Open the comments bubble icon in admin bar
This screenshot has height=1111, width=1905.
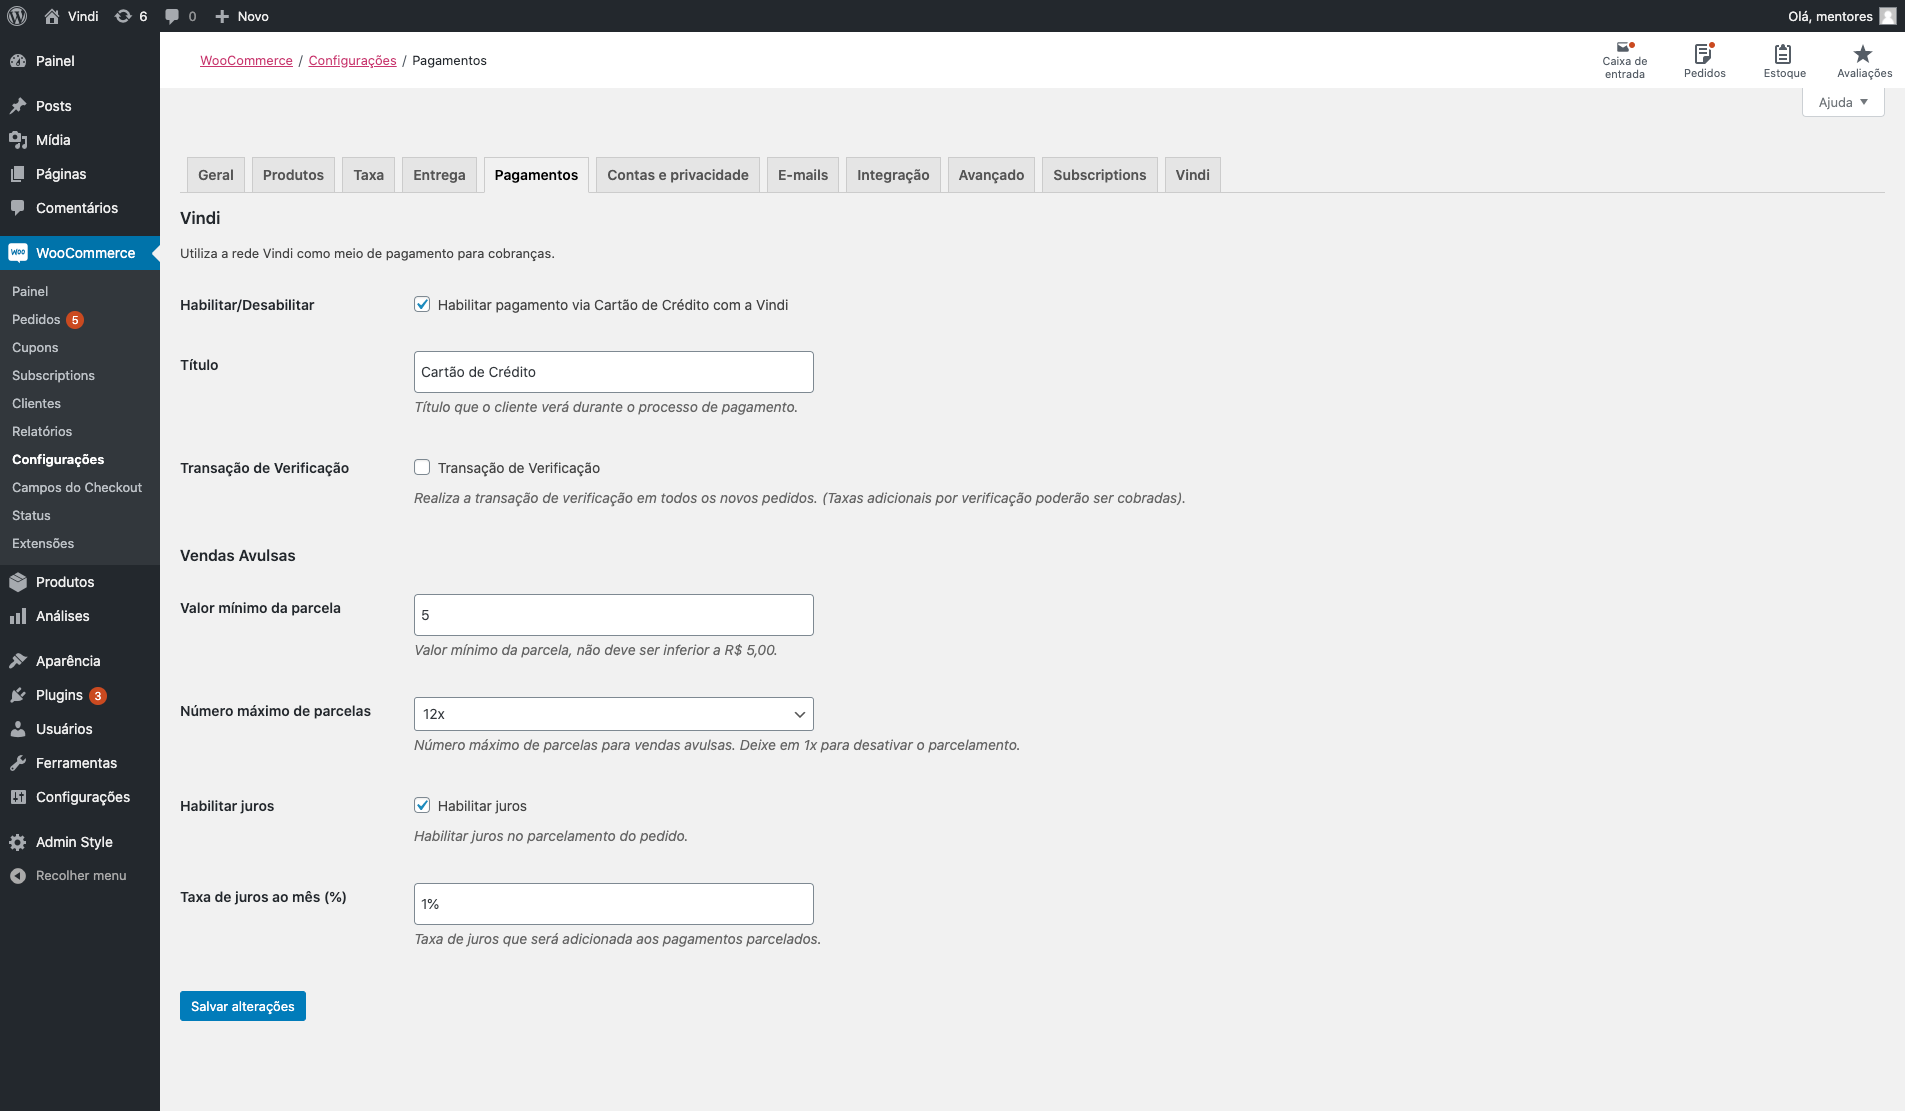coord(172,16)
